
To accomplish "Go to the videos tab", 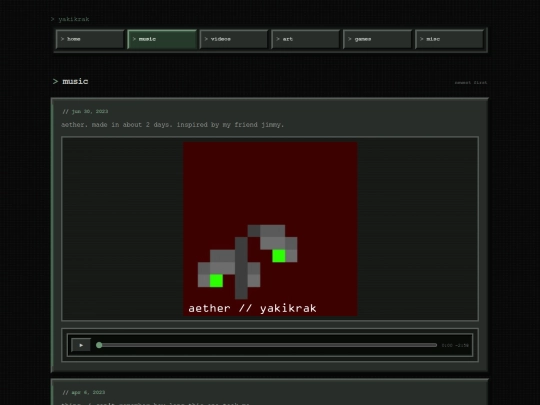I will (234, 39).
